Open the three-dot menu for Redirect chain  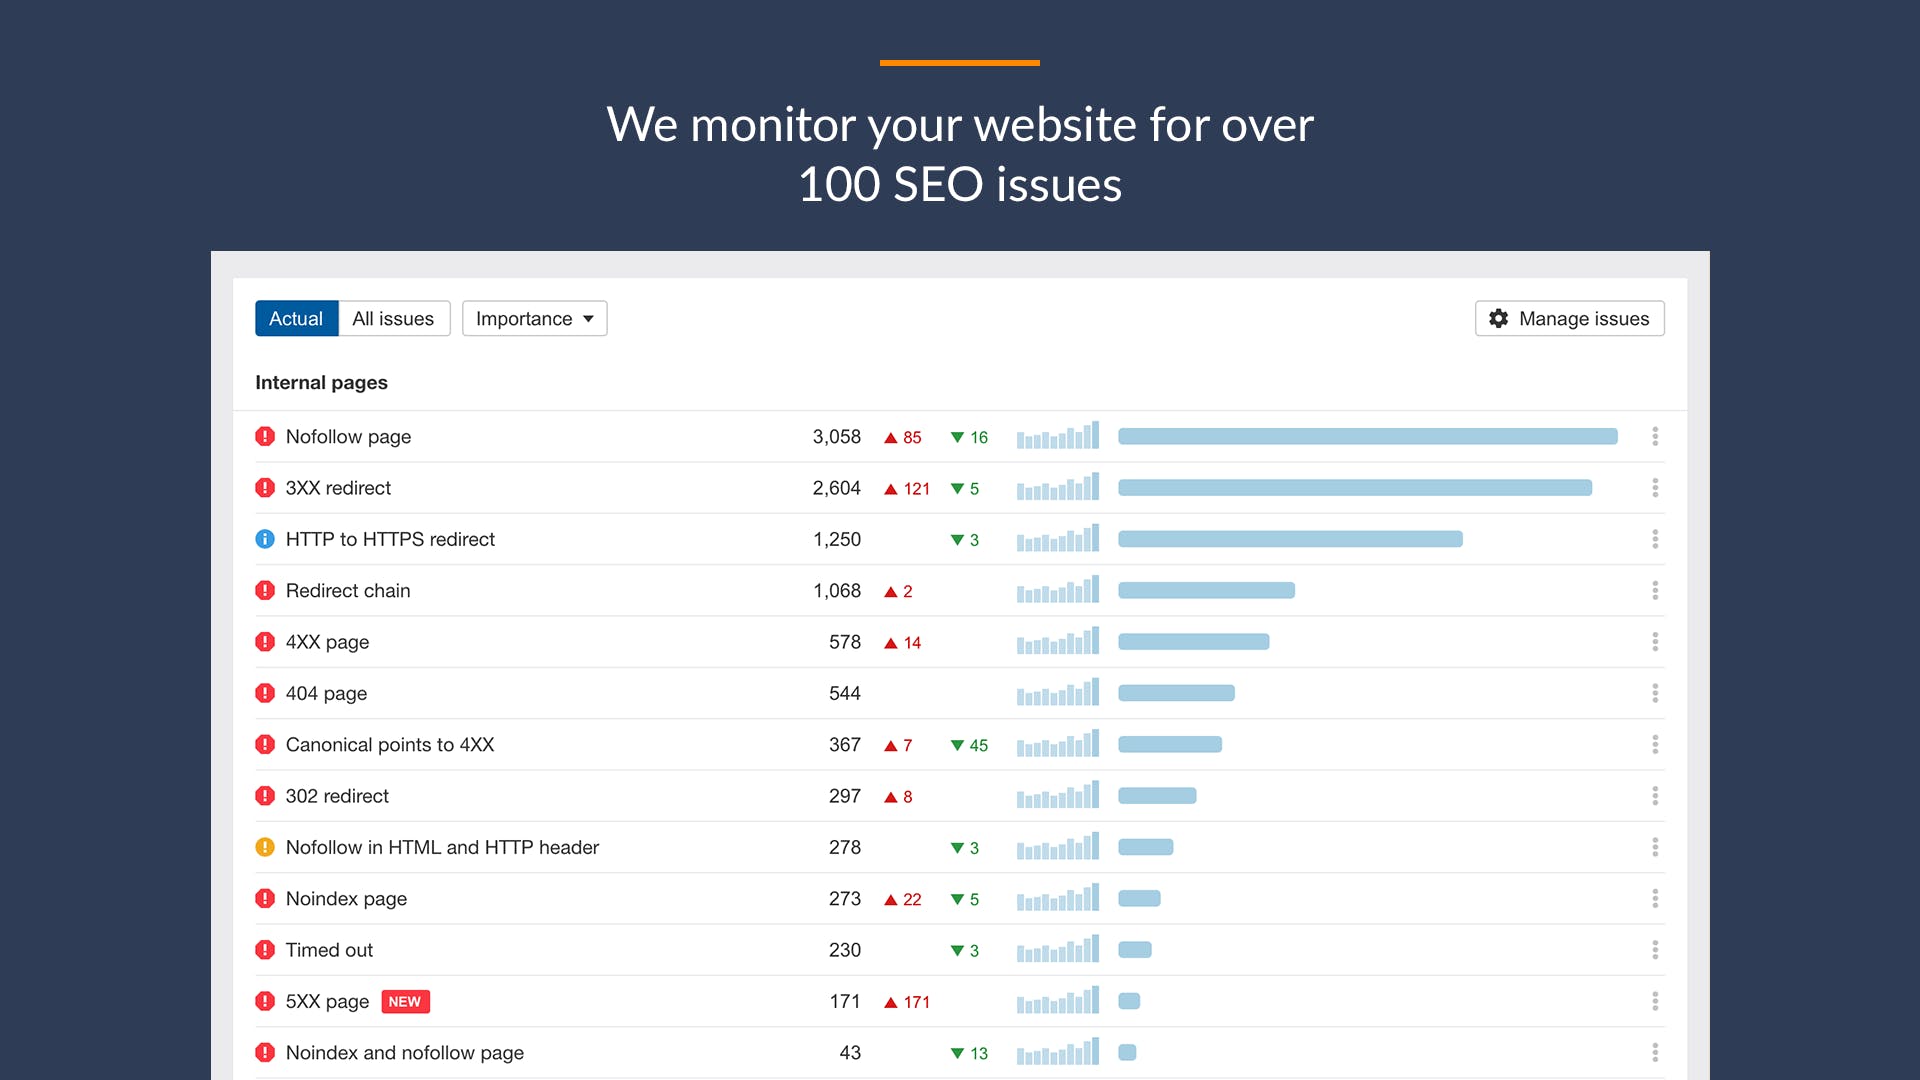pos(1655,590)
